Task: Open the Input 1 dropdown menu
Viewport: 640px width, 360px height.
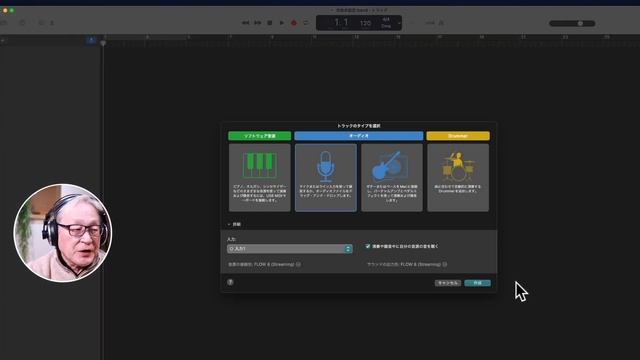Action: click(x=289, y=249)
